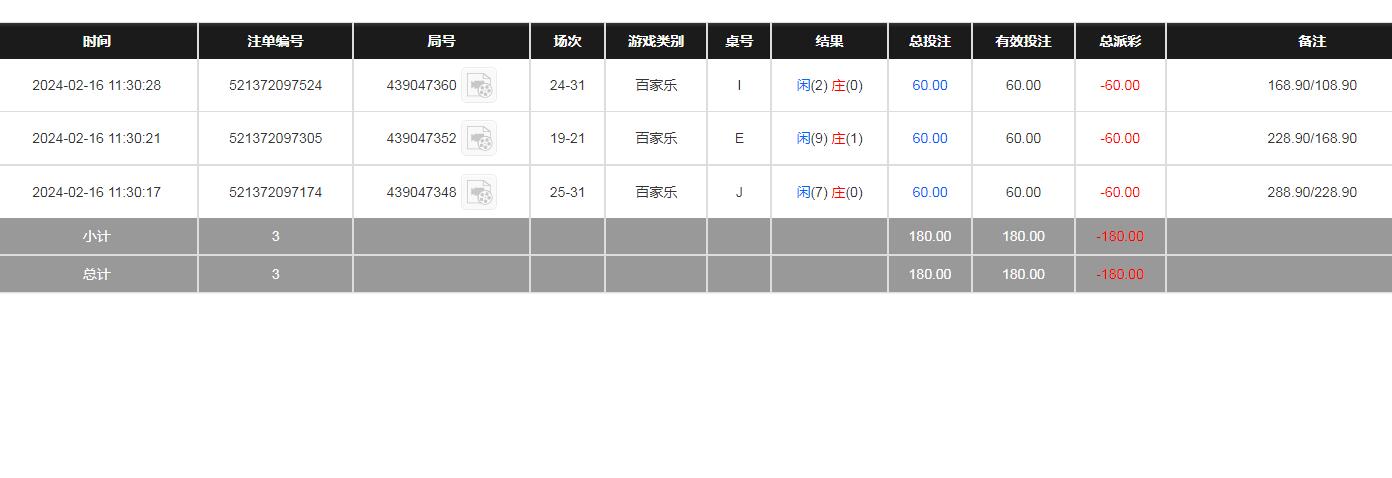This screenshot has height=478, width=1392.
Task: Open video replay icon for round 439047360
Action: pos(479,86)
